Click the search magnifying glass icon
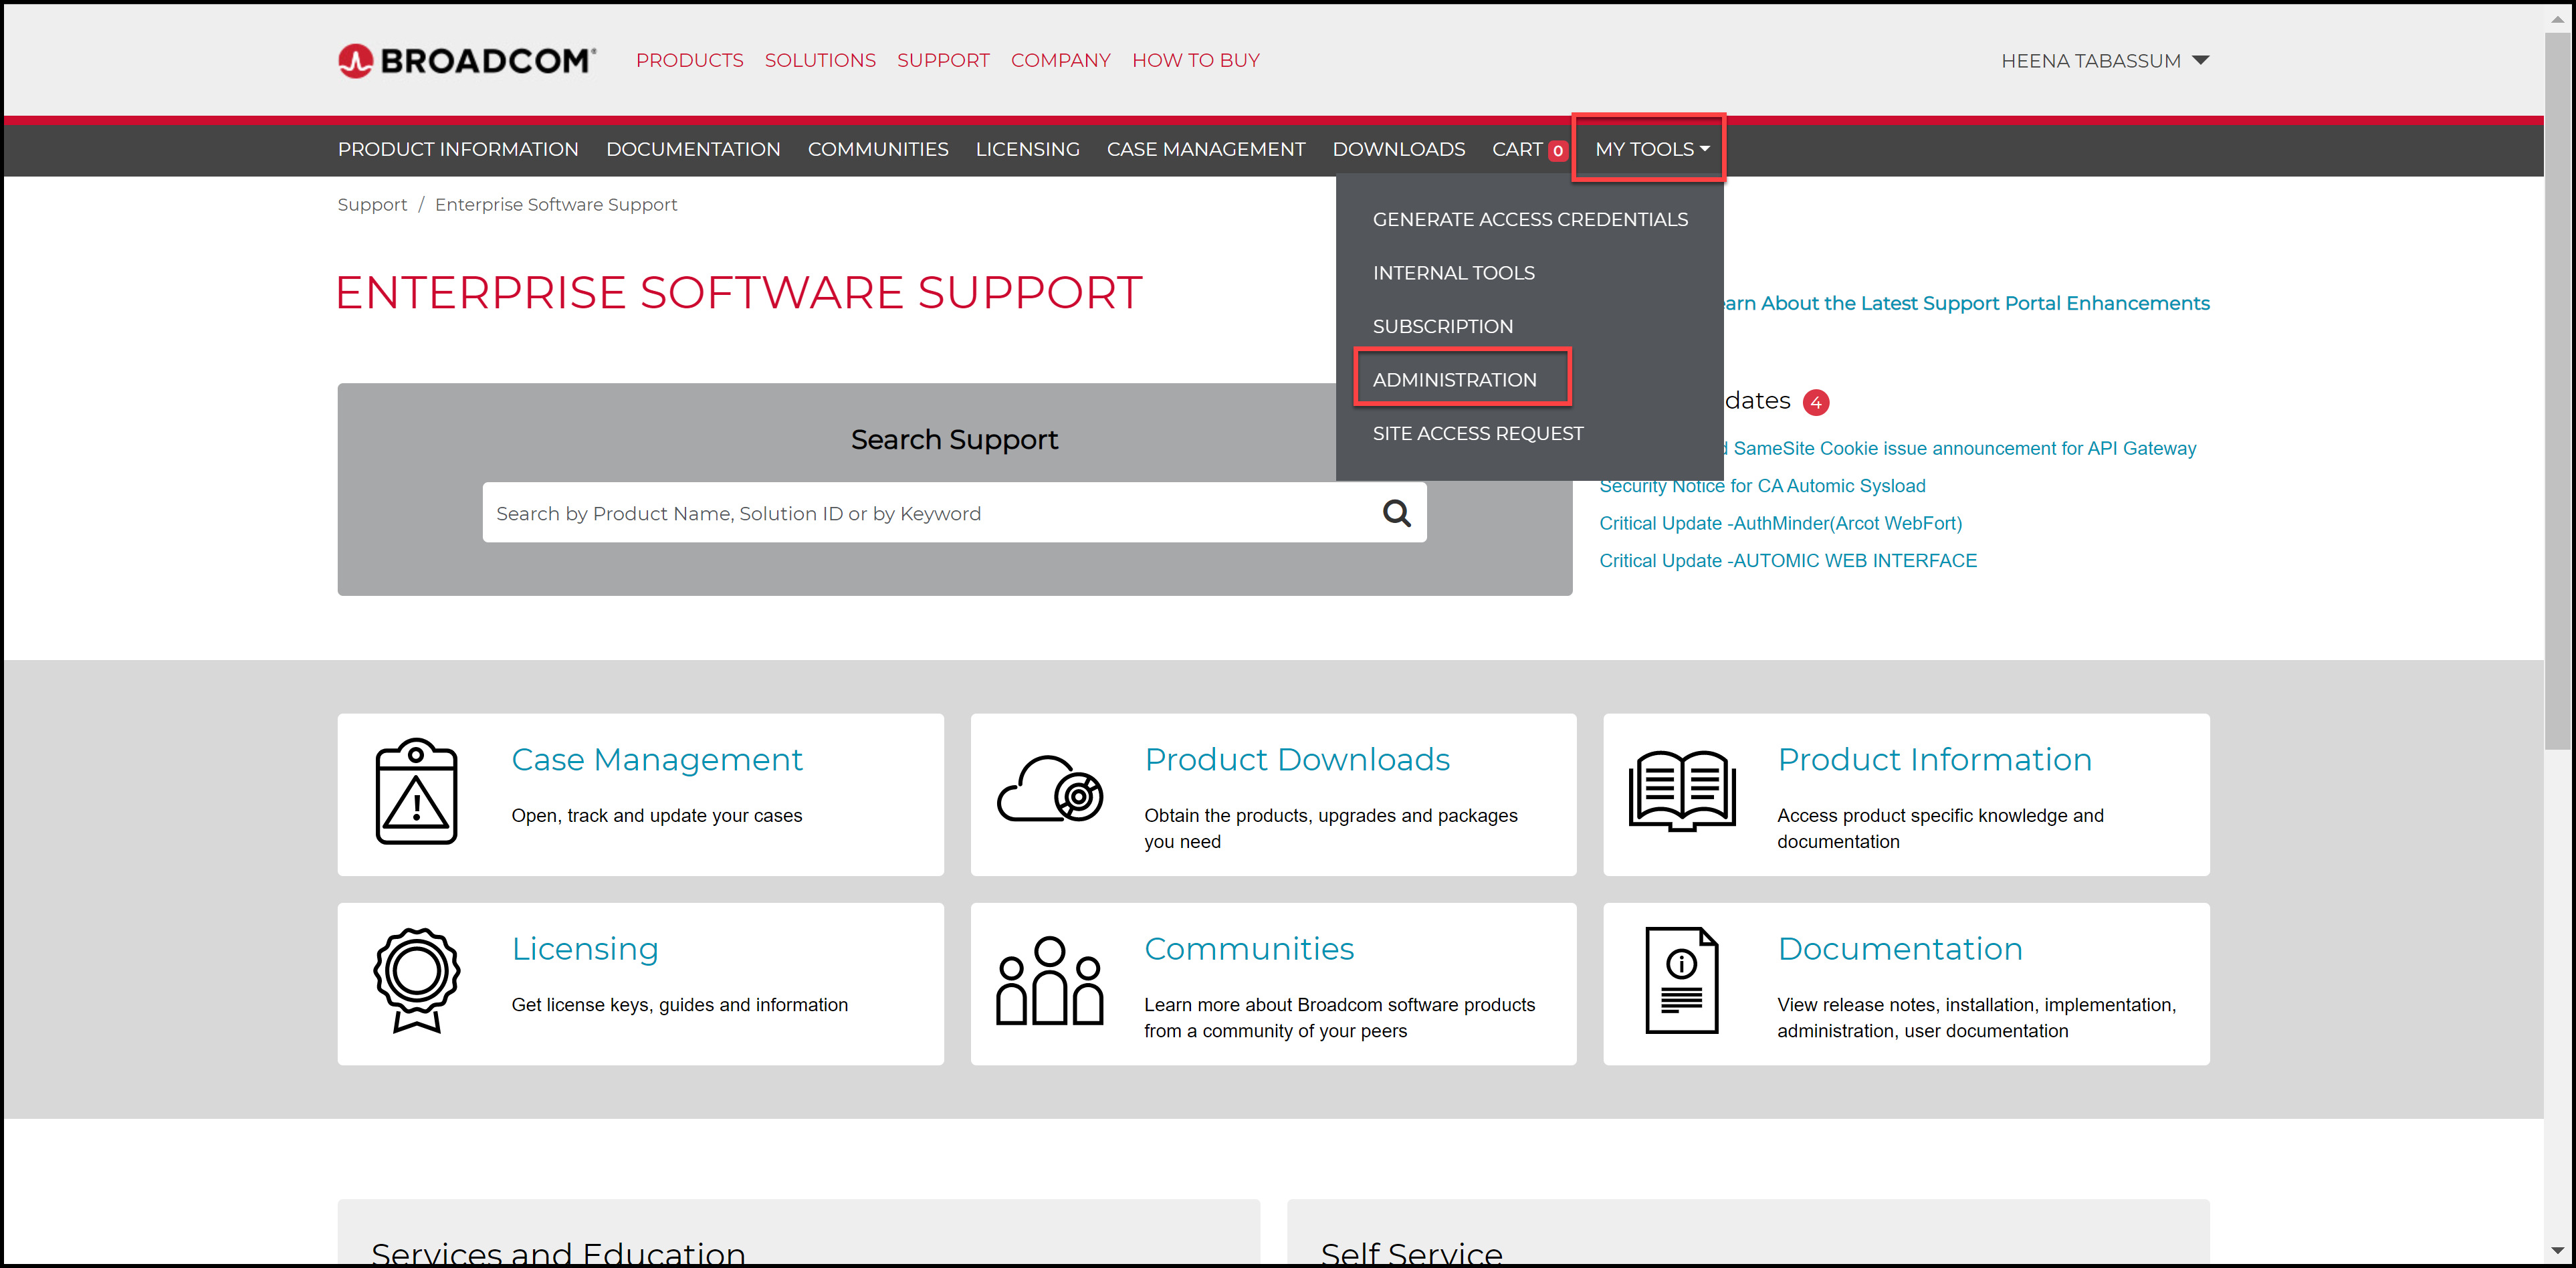 click(1396, 513)
